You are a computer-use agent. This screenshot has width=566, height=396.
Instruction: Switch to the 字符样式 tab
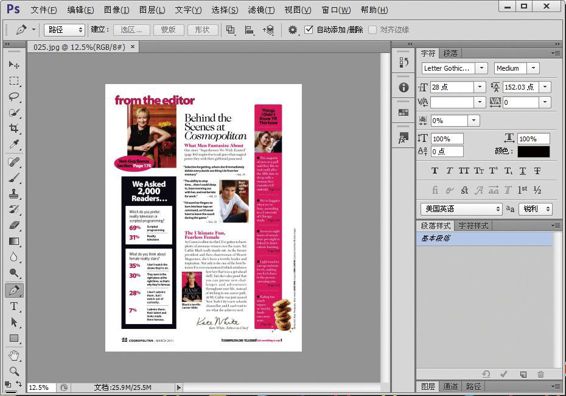coord(473,226)
